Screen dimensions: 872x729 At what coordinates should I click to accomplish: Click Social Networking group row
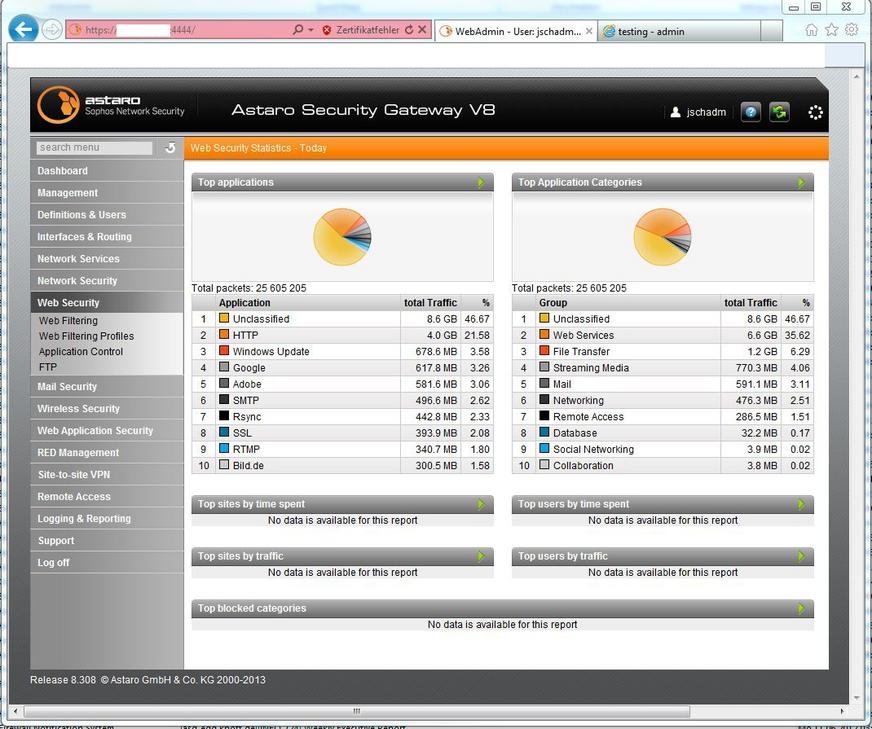pyautogui.click(x=662, y=449)
